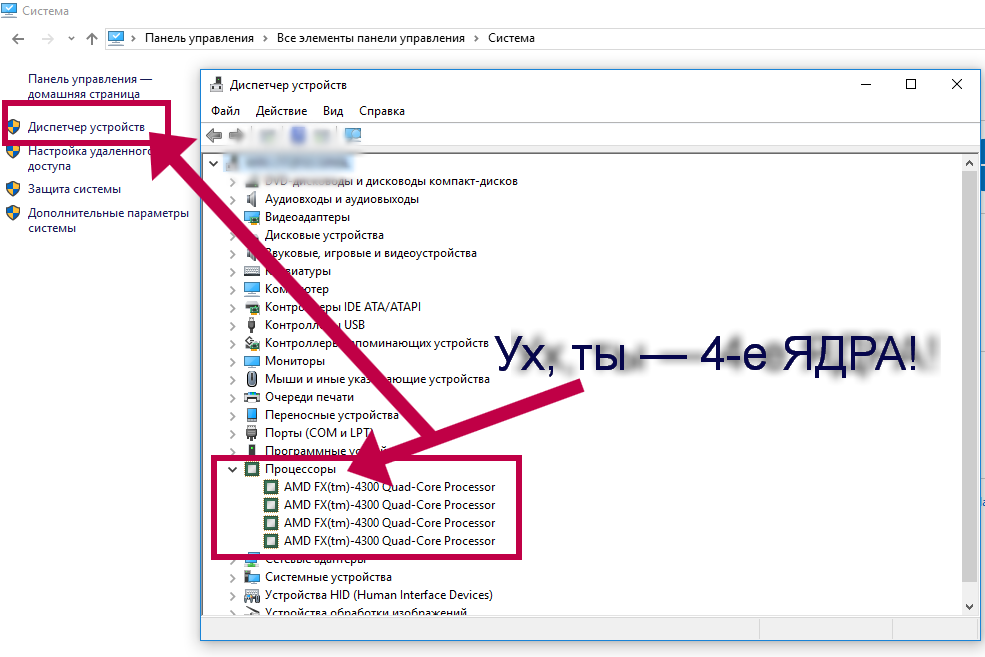Screen dimensions: 985x657
Task: Click the speaker icon for Аудиовходы и аудиовыходы
Action: (x=252, y=199)
